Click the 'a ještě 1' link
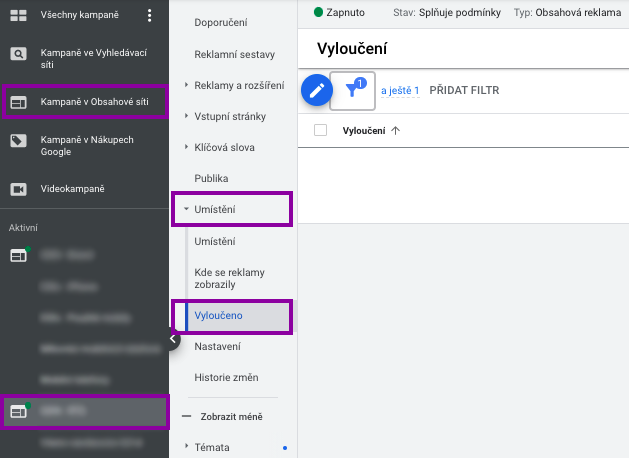The height and width of the screenshot is (458, 629). (400, 91)
